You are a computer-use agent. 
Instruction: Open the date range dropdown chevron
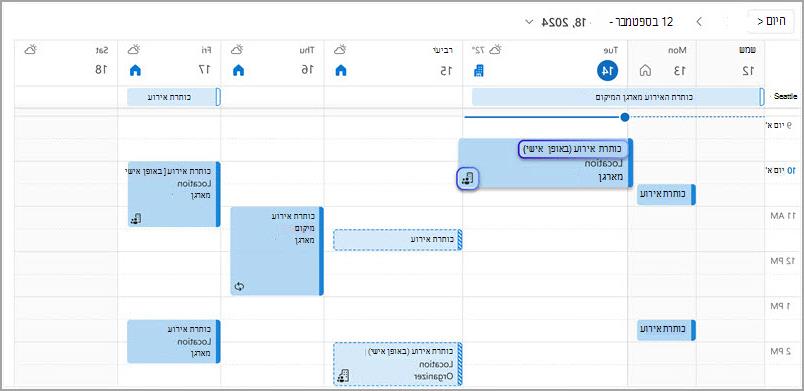pyautogui.click(x=530, y=22)
